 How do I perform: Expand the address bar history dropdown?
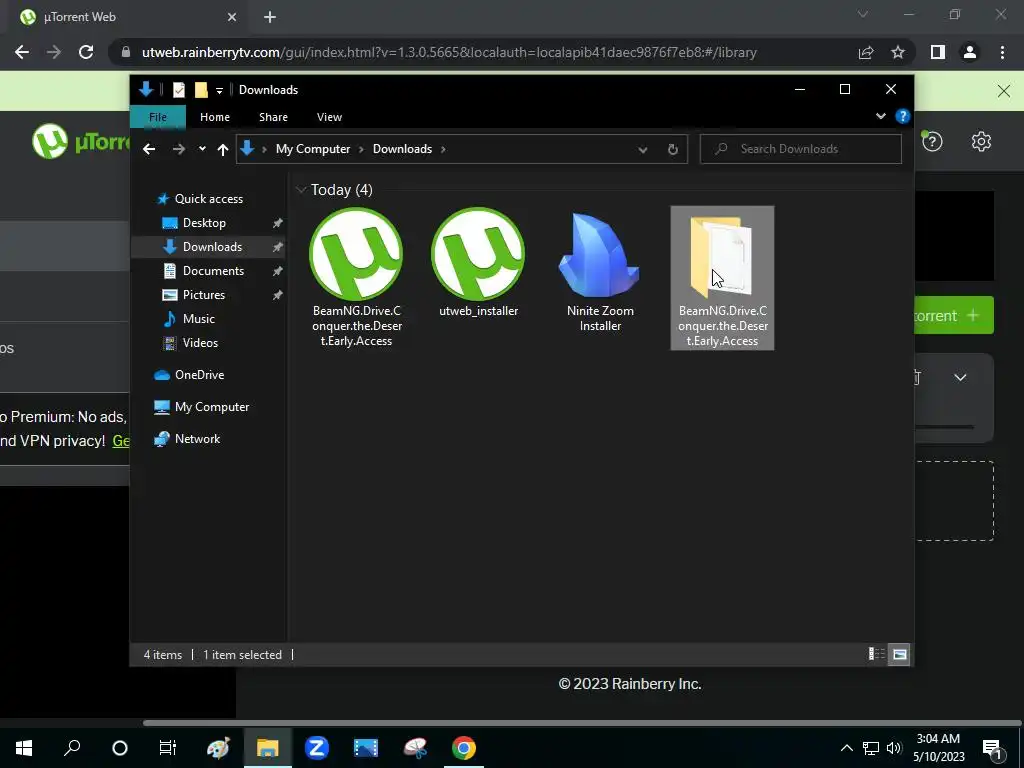click(x=643, y=150)
